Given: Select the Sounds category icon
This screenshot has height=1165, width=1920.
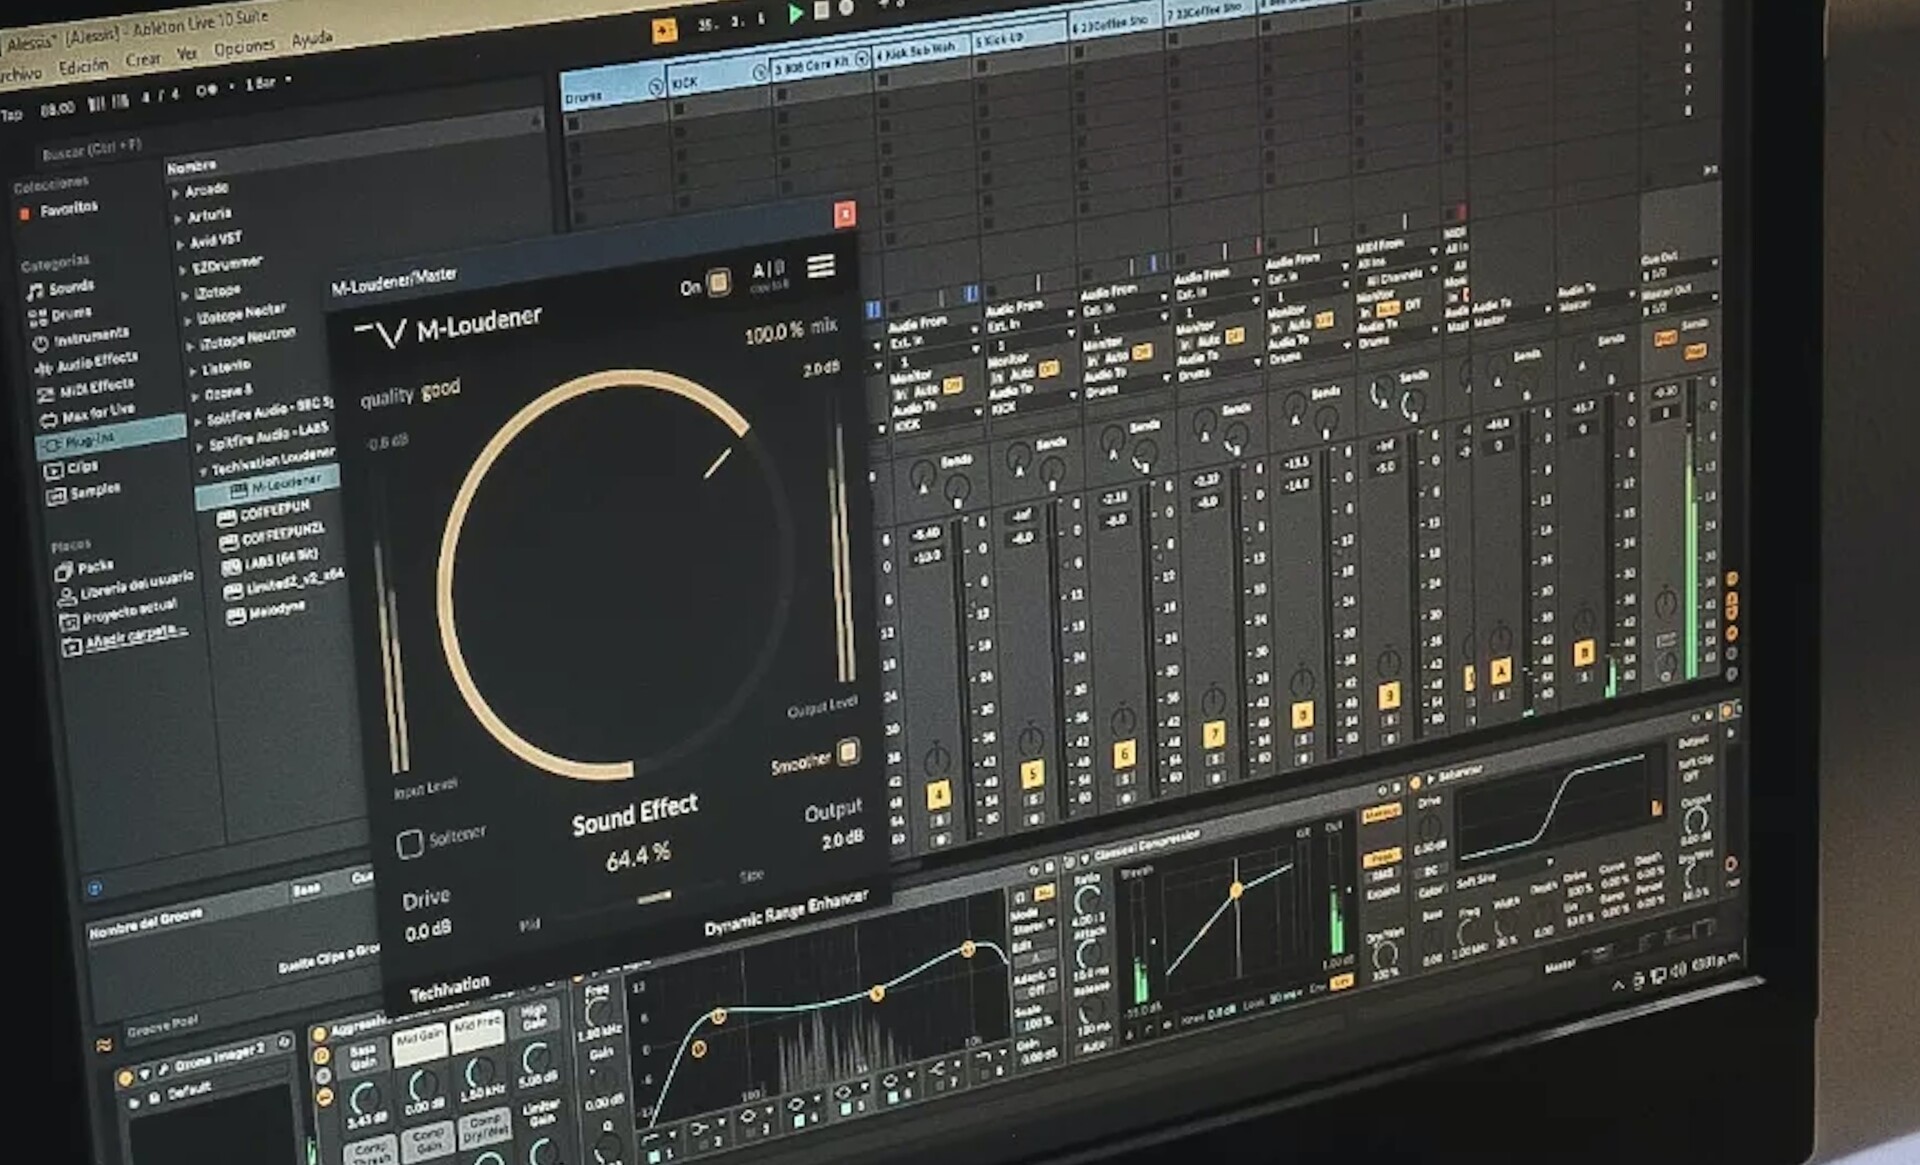Looking at the screenshot, I should click(37, 291).
